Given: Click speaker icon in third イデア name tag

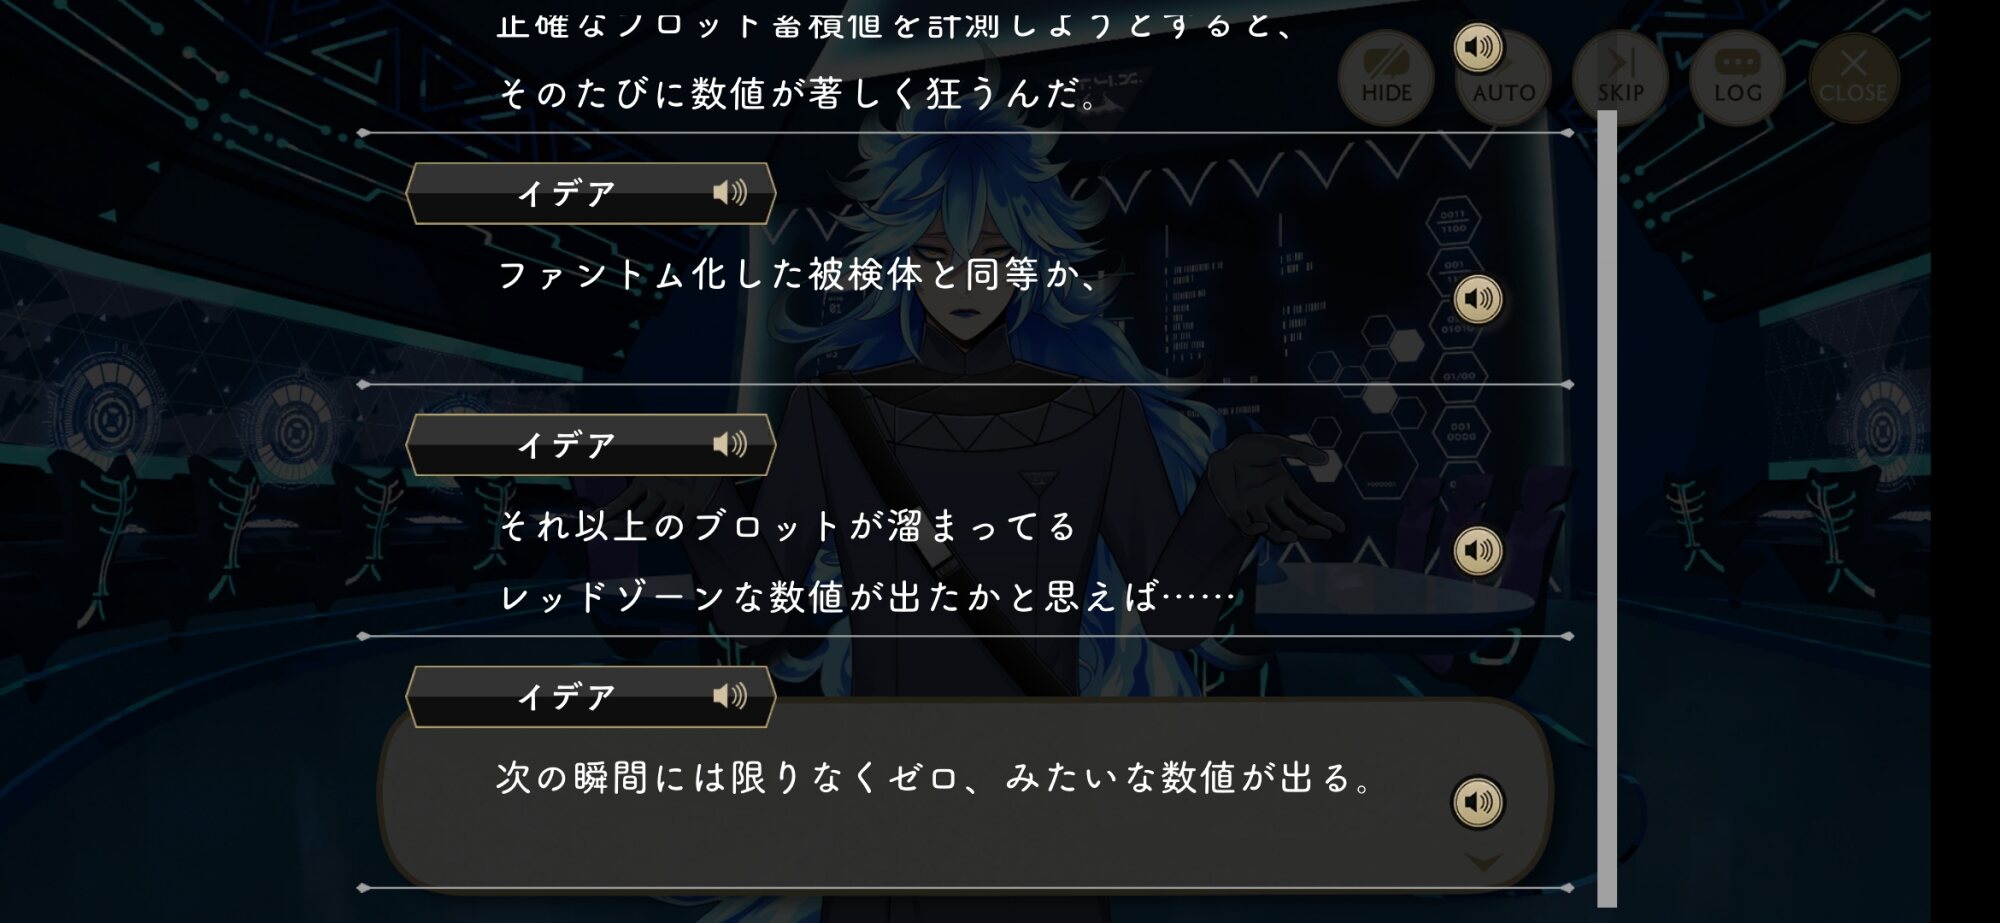Looking at the screenshot, I should (730, 696).
